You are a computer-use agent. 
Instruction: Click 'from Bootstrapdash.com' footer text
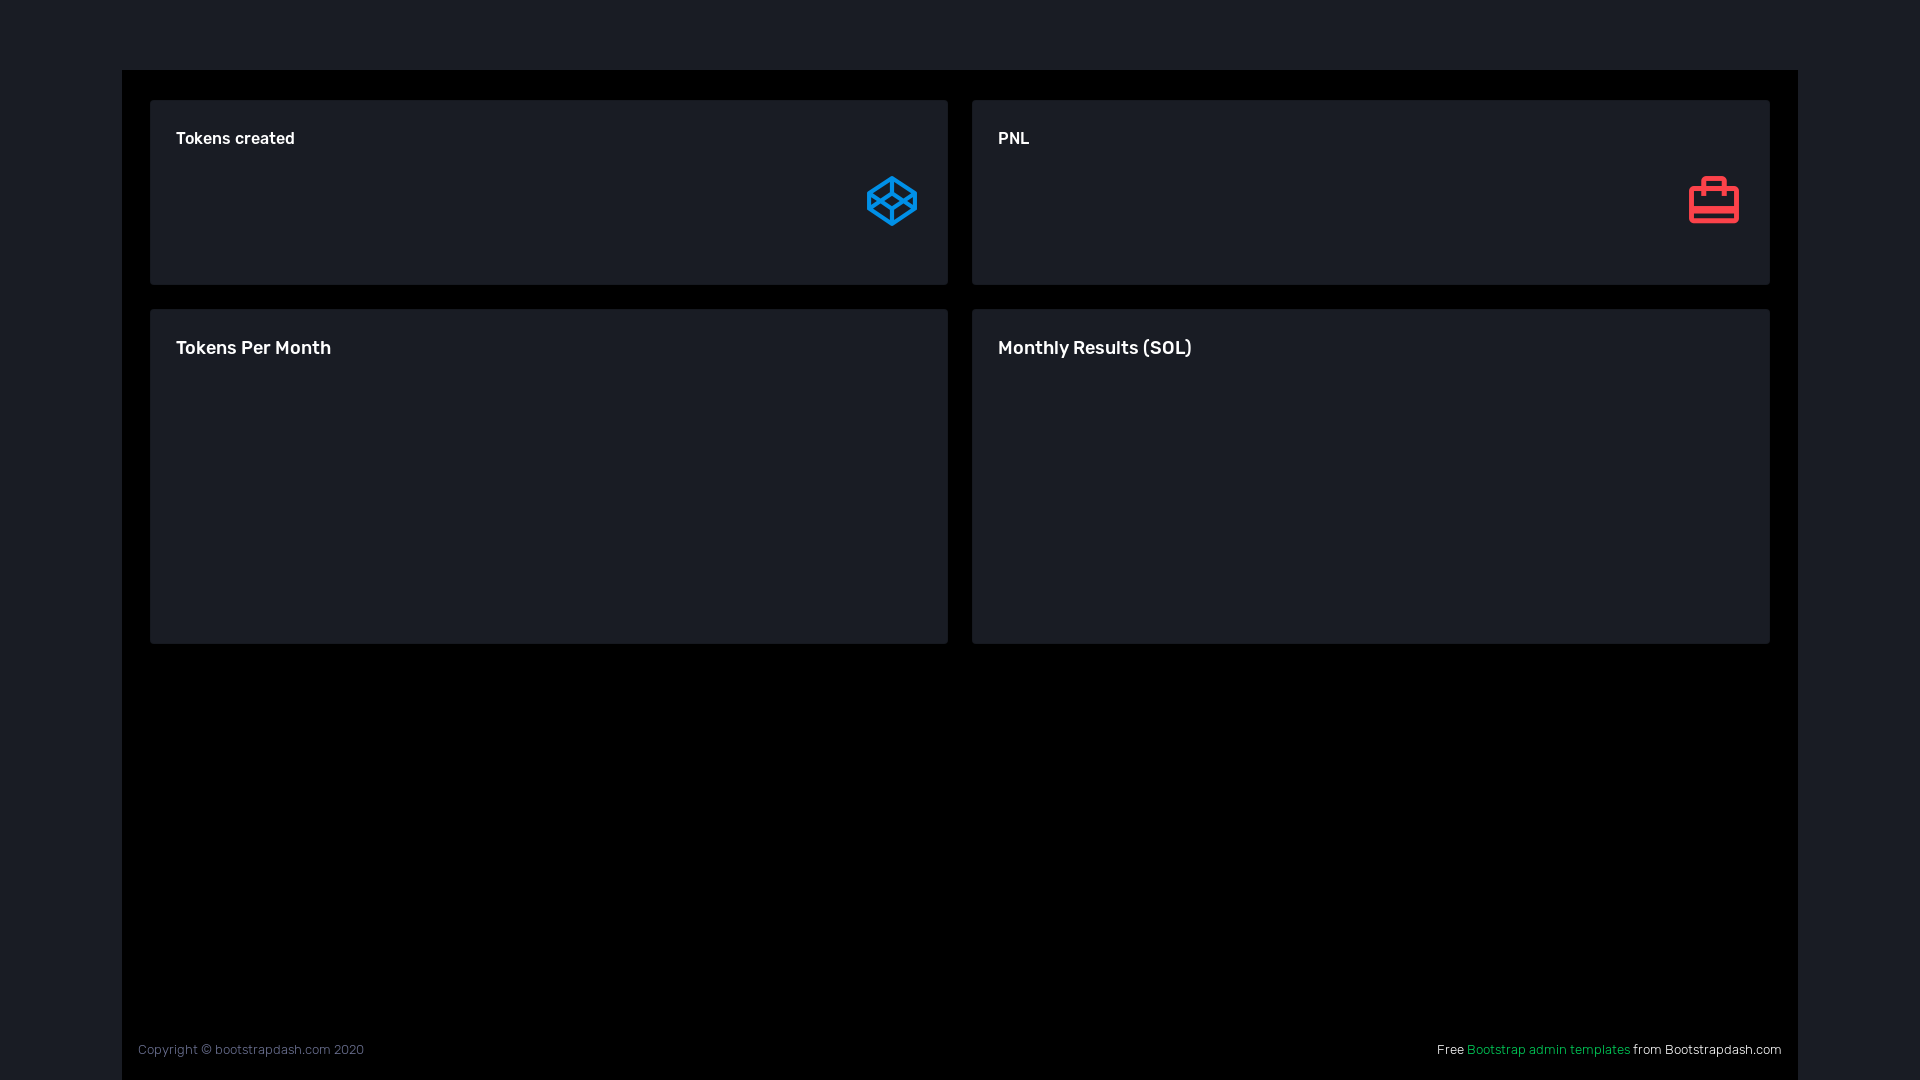(x=1707, y=1049)
